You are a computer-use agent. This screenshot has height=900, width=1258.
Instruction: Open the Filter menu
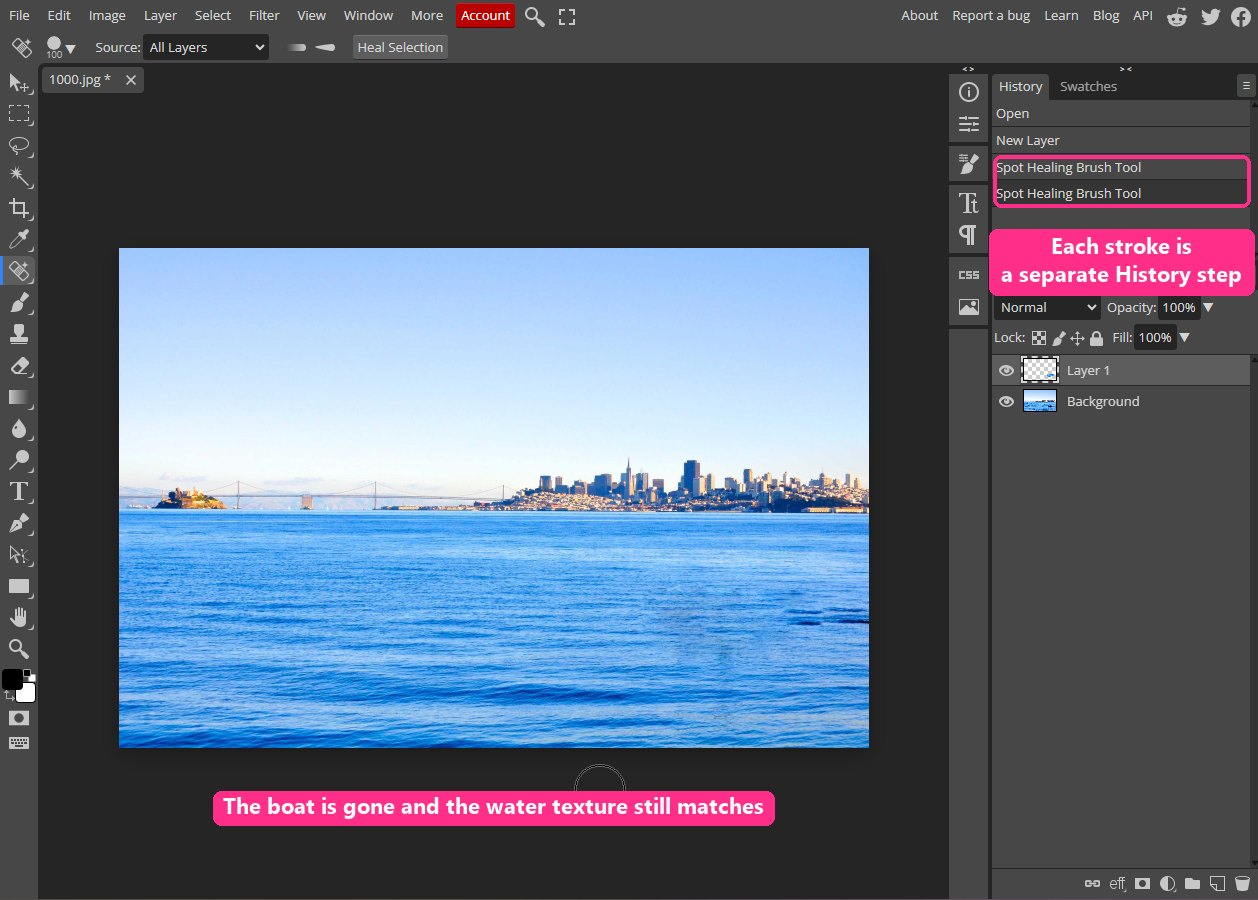click(264, 15)
